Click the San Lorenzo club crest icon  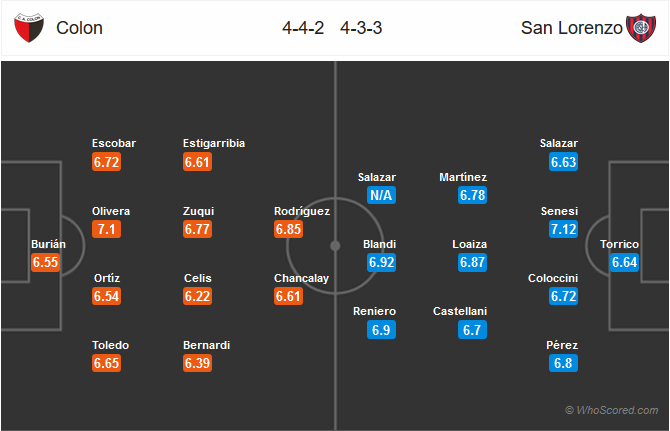pyautogui.click(x=641, y=28)
